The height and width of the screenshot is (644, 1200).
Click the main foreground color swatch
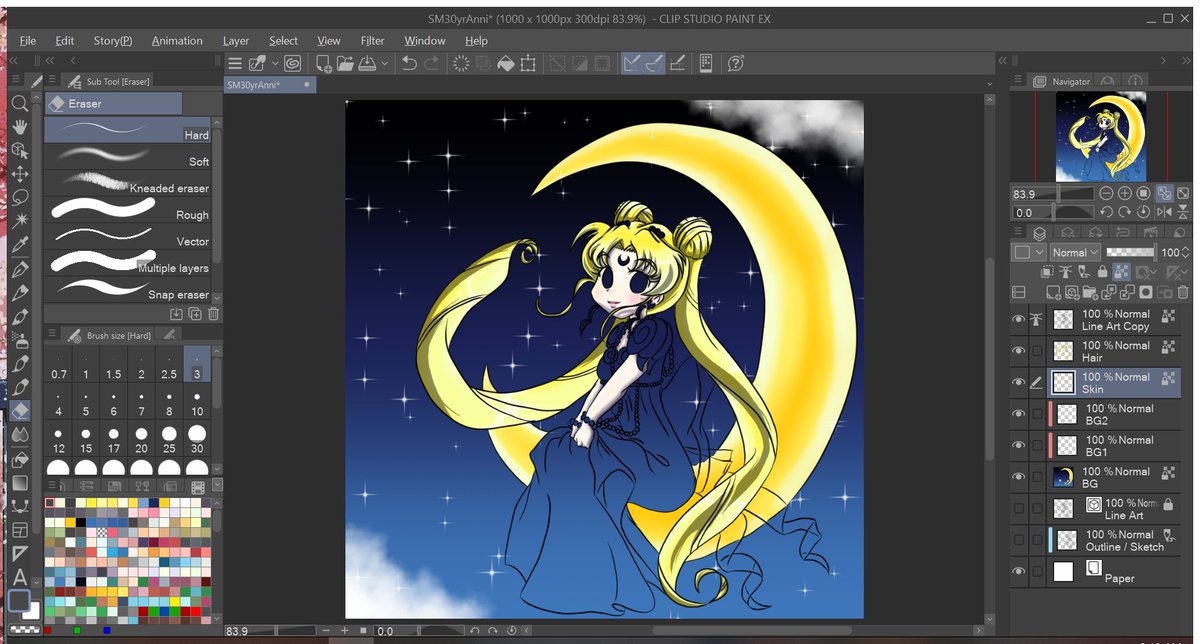pyautogui.click(x=18, y=600)
